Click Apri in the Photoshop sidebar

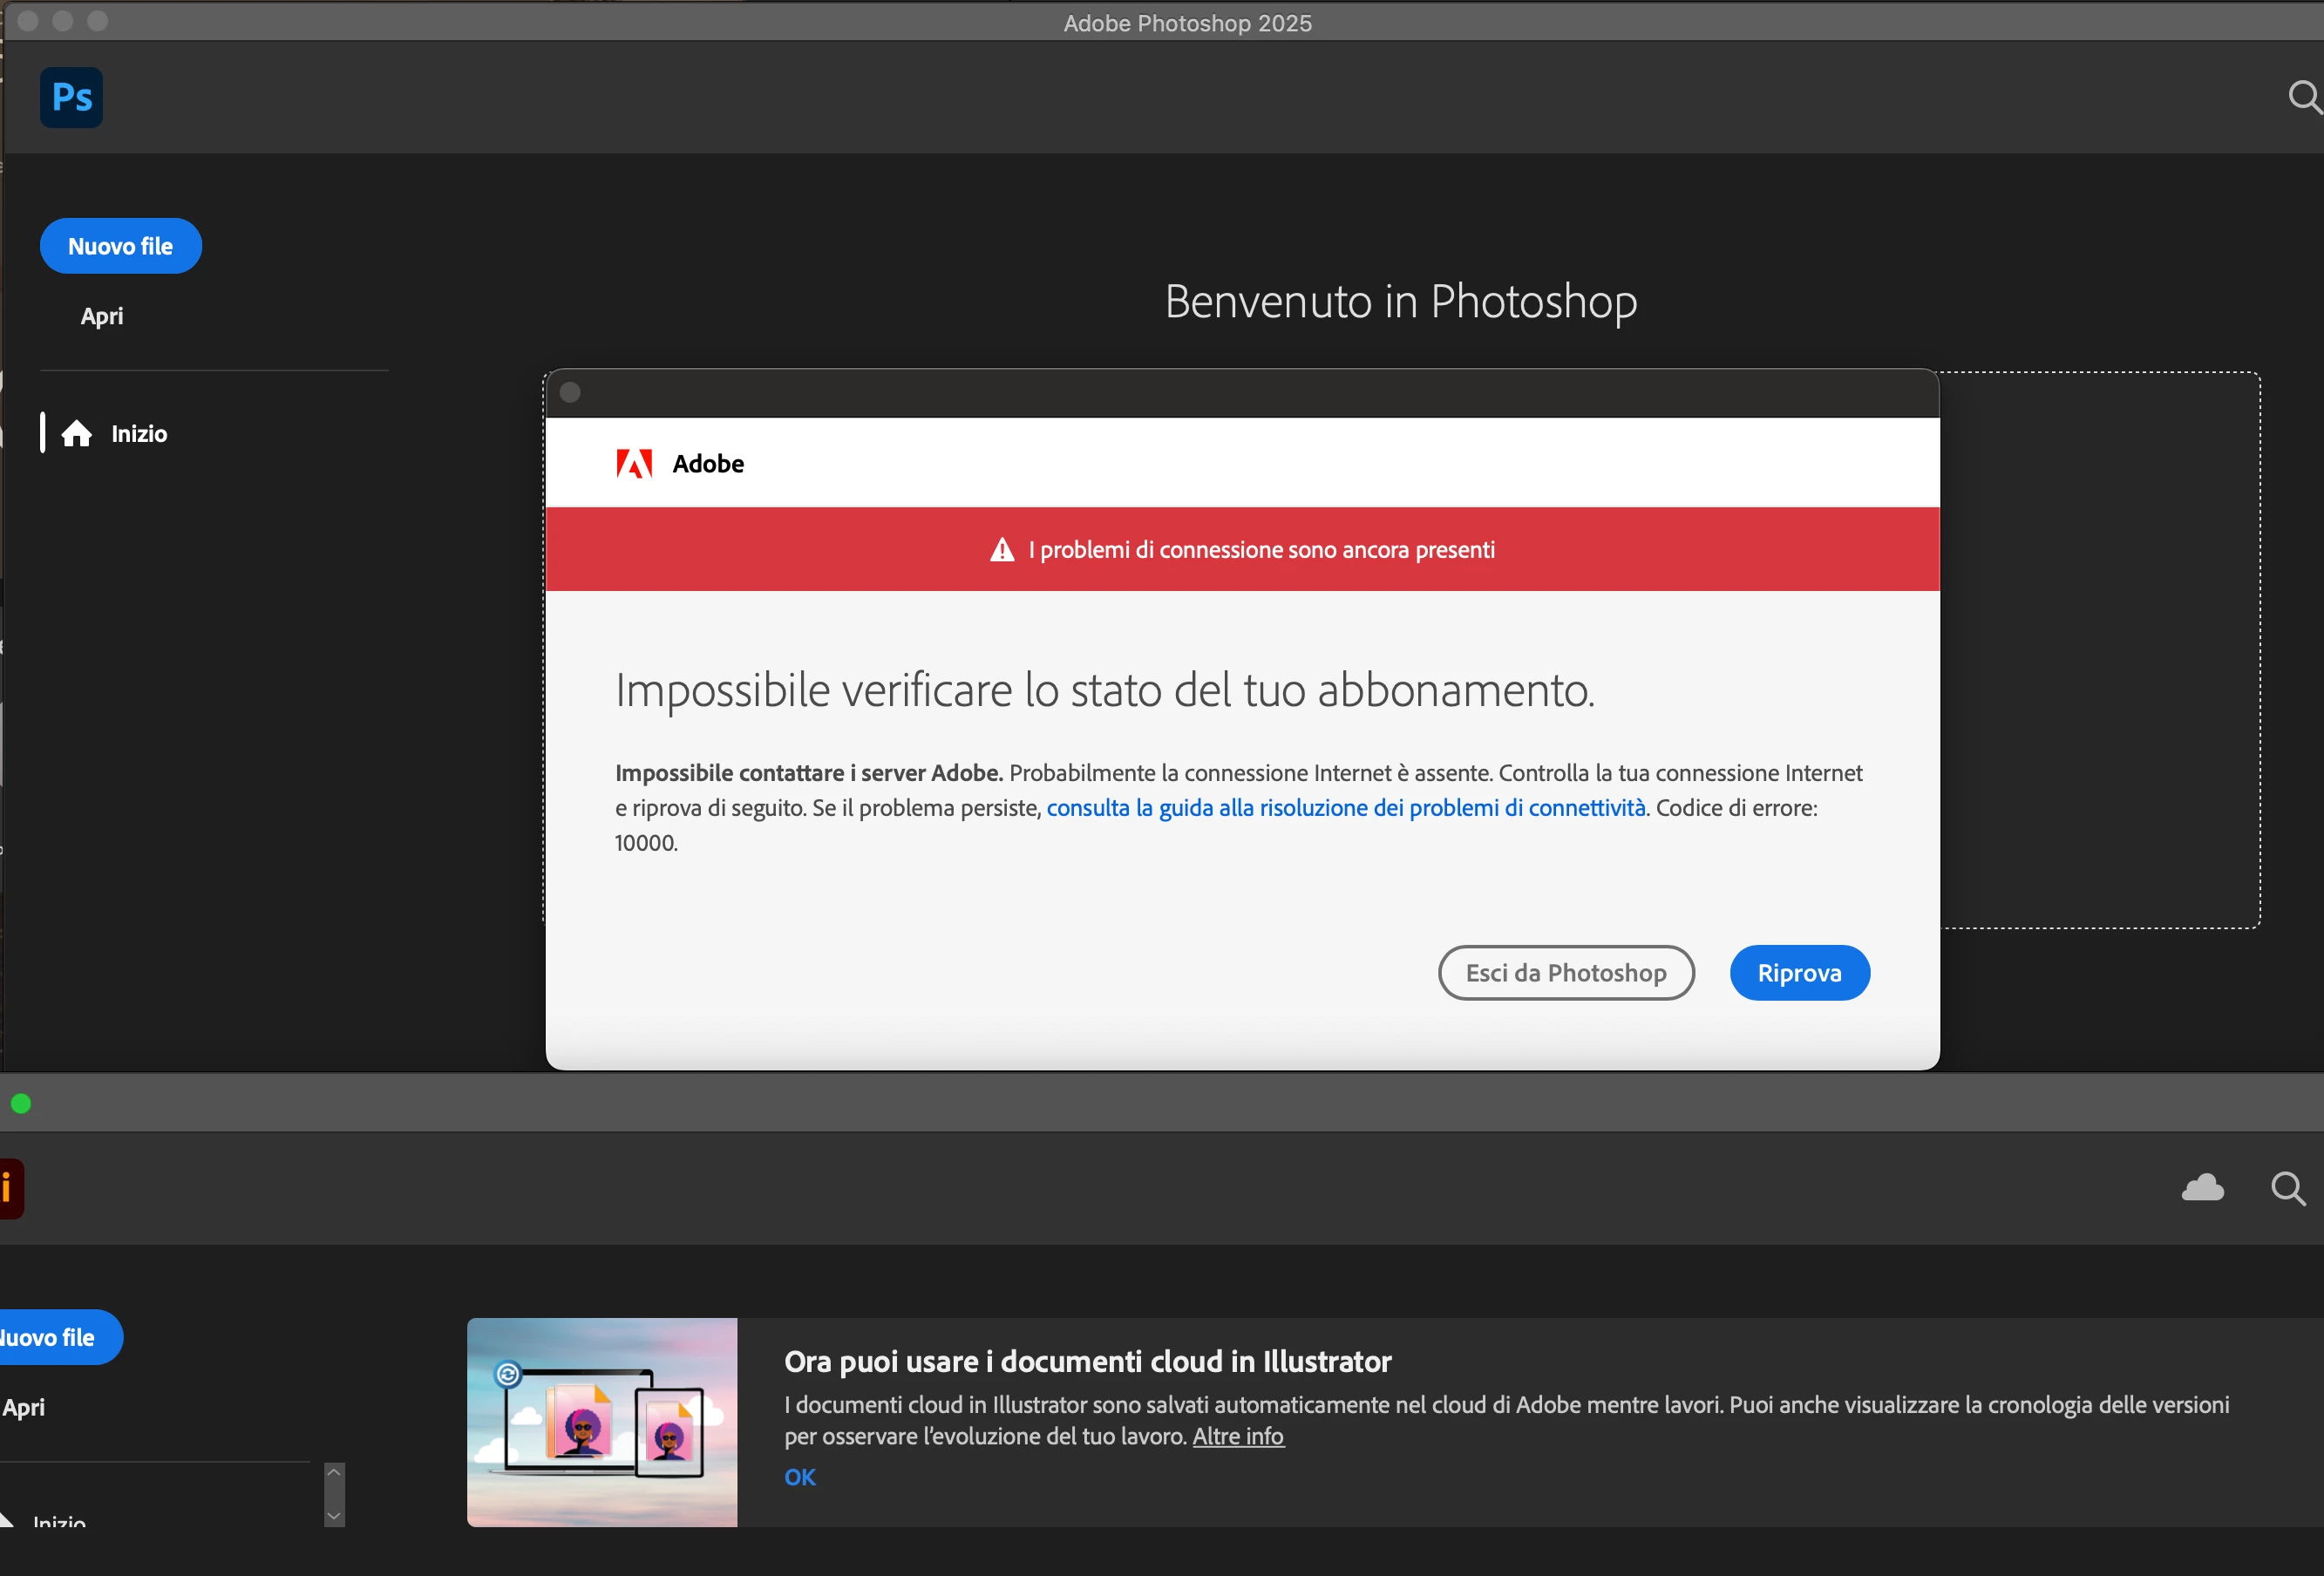(102, 316)
